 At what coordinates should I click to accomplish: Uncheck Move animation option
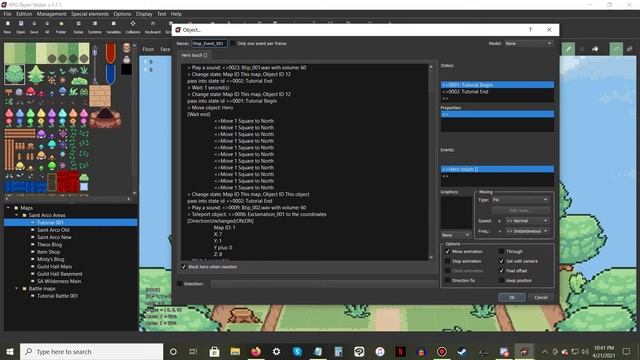(x=447, y=251)
